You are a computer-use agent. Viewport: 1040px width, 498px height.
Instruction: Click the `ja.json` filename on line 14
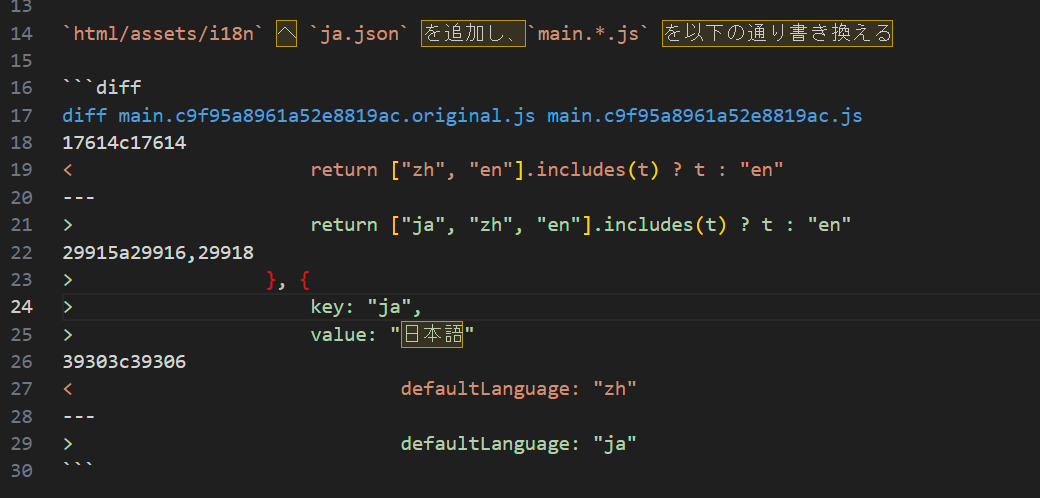pyautogui.click(x=359, y=34)
